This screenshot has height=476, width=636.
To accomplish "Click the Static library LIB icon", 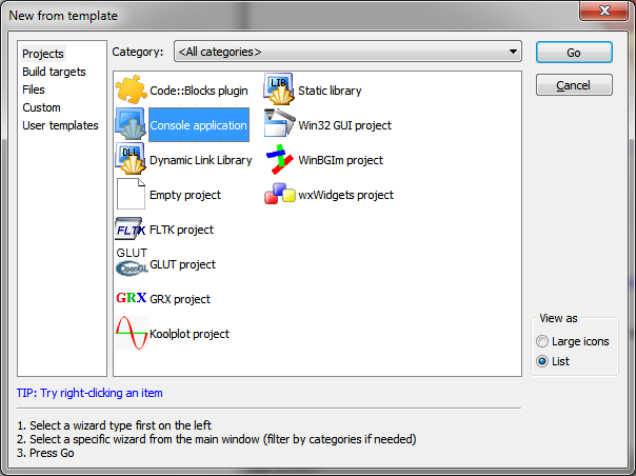I will (279, 90).
